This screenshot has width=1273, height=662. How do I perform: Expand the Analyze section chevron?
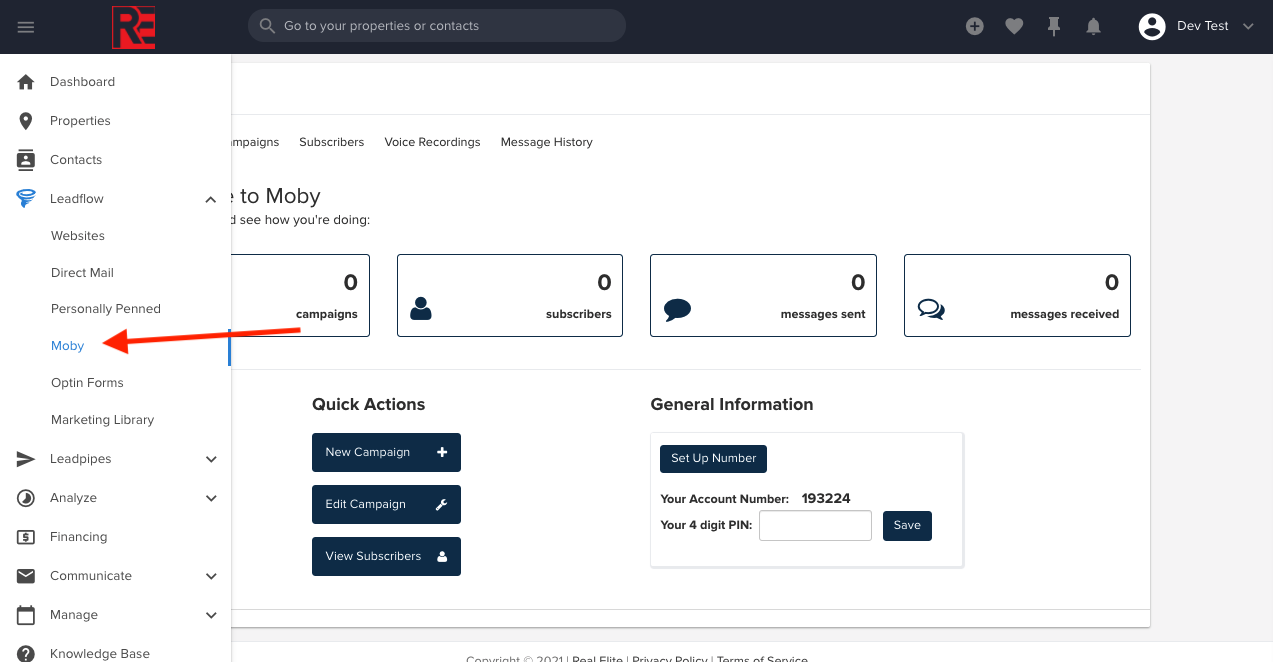211,498
